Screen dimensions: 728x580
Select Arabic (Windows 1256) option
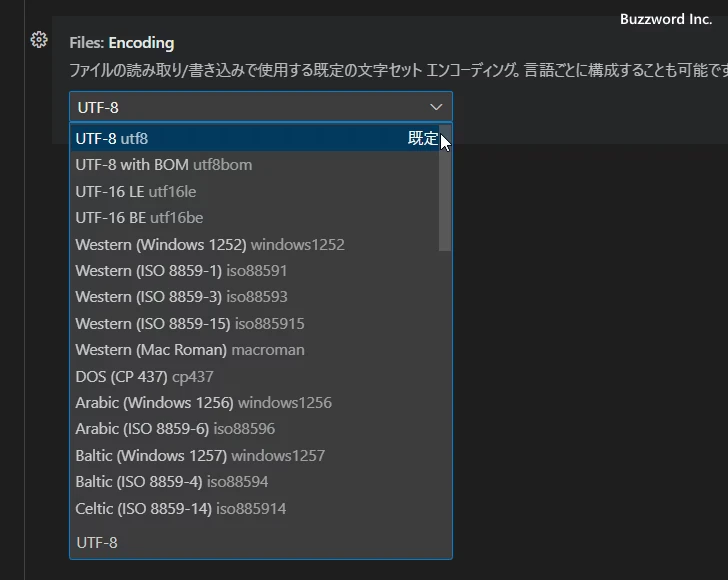[203, 403]
